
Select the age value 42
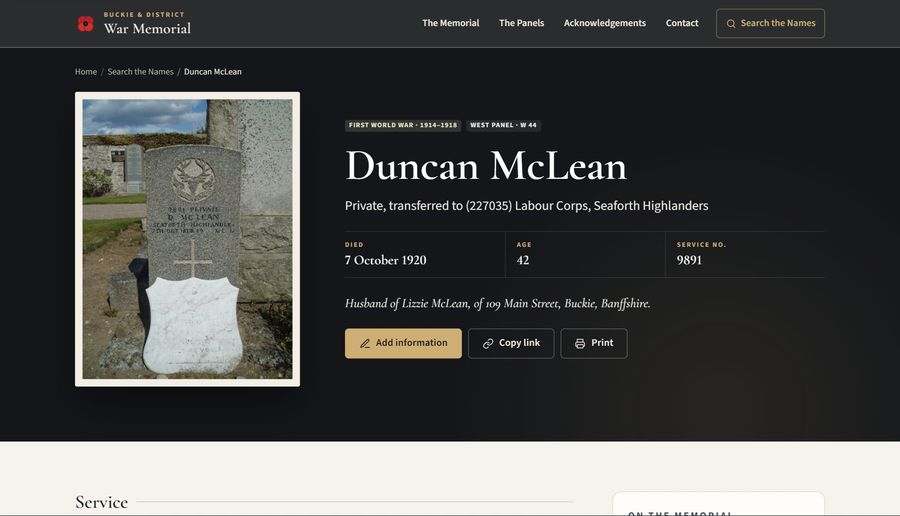(x=522, y=260)
